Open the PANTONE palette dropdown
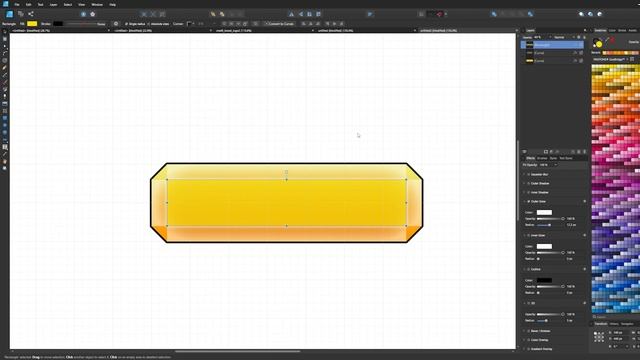Image resolution: width=640 pixels, height=360 pixels. coord(611,59)
